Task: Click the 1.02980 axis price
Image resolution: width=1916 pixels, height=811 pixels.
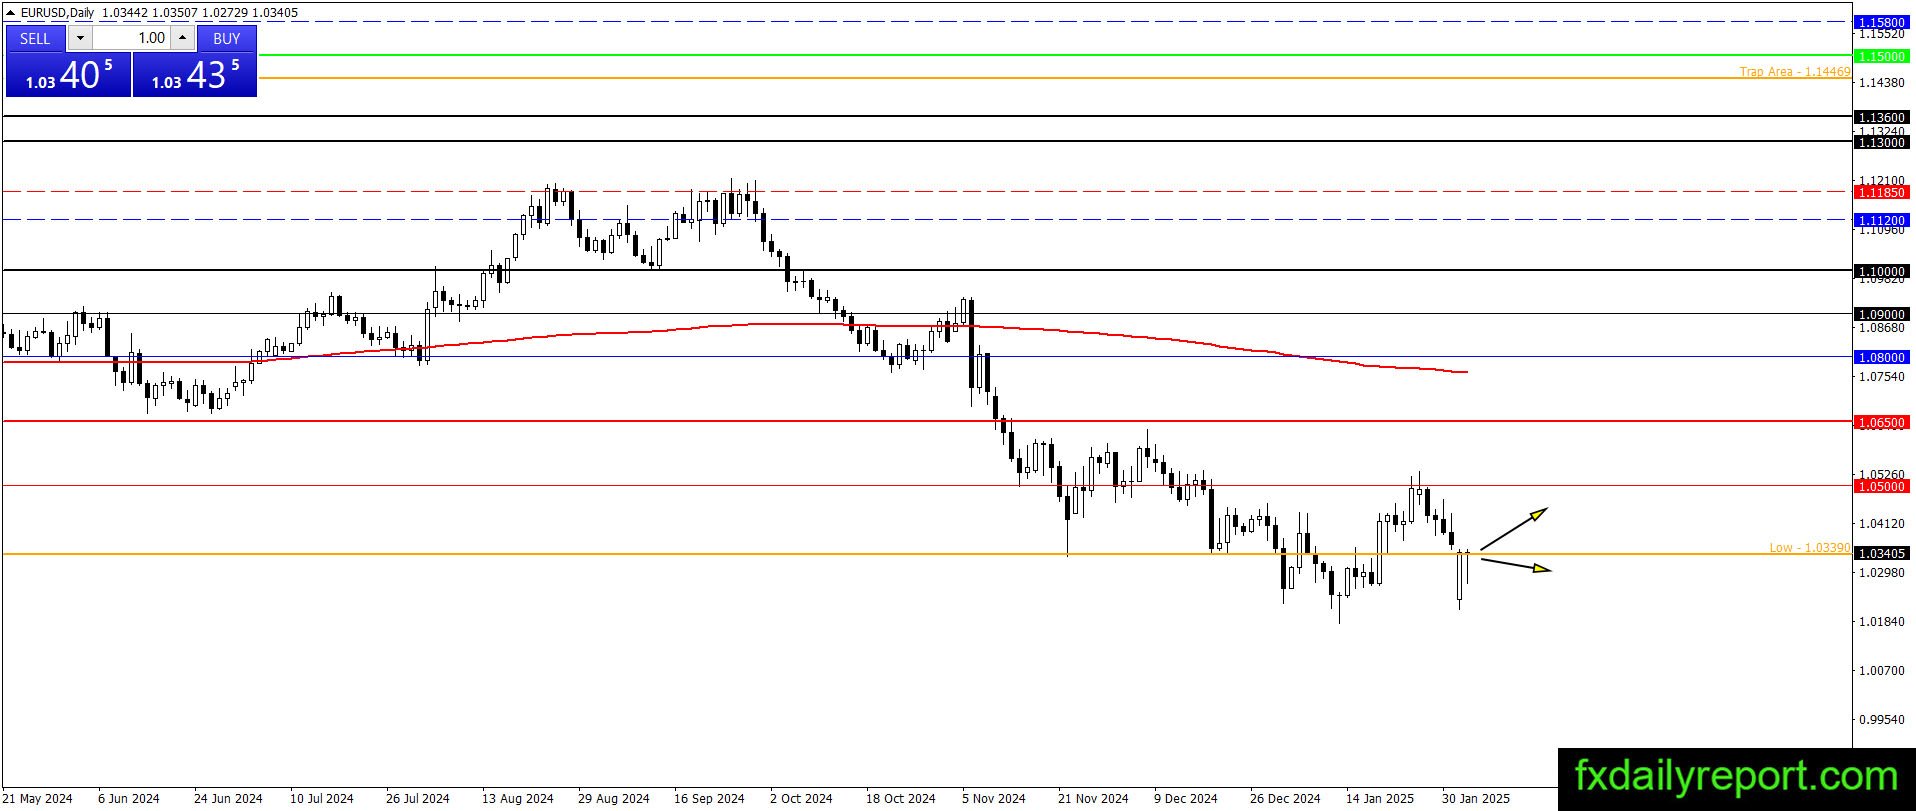Action: point(1881,572)
